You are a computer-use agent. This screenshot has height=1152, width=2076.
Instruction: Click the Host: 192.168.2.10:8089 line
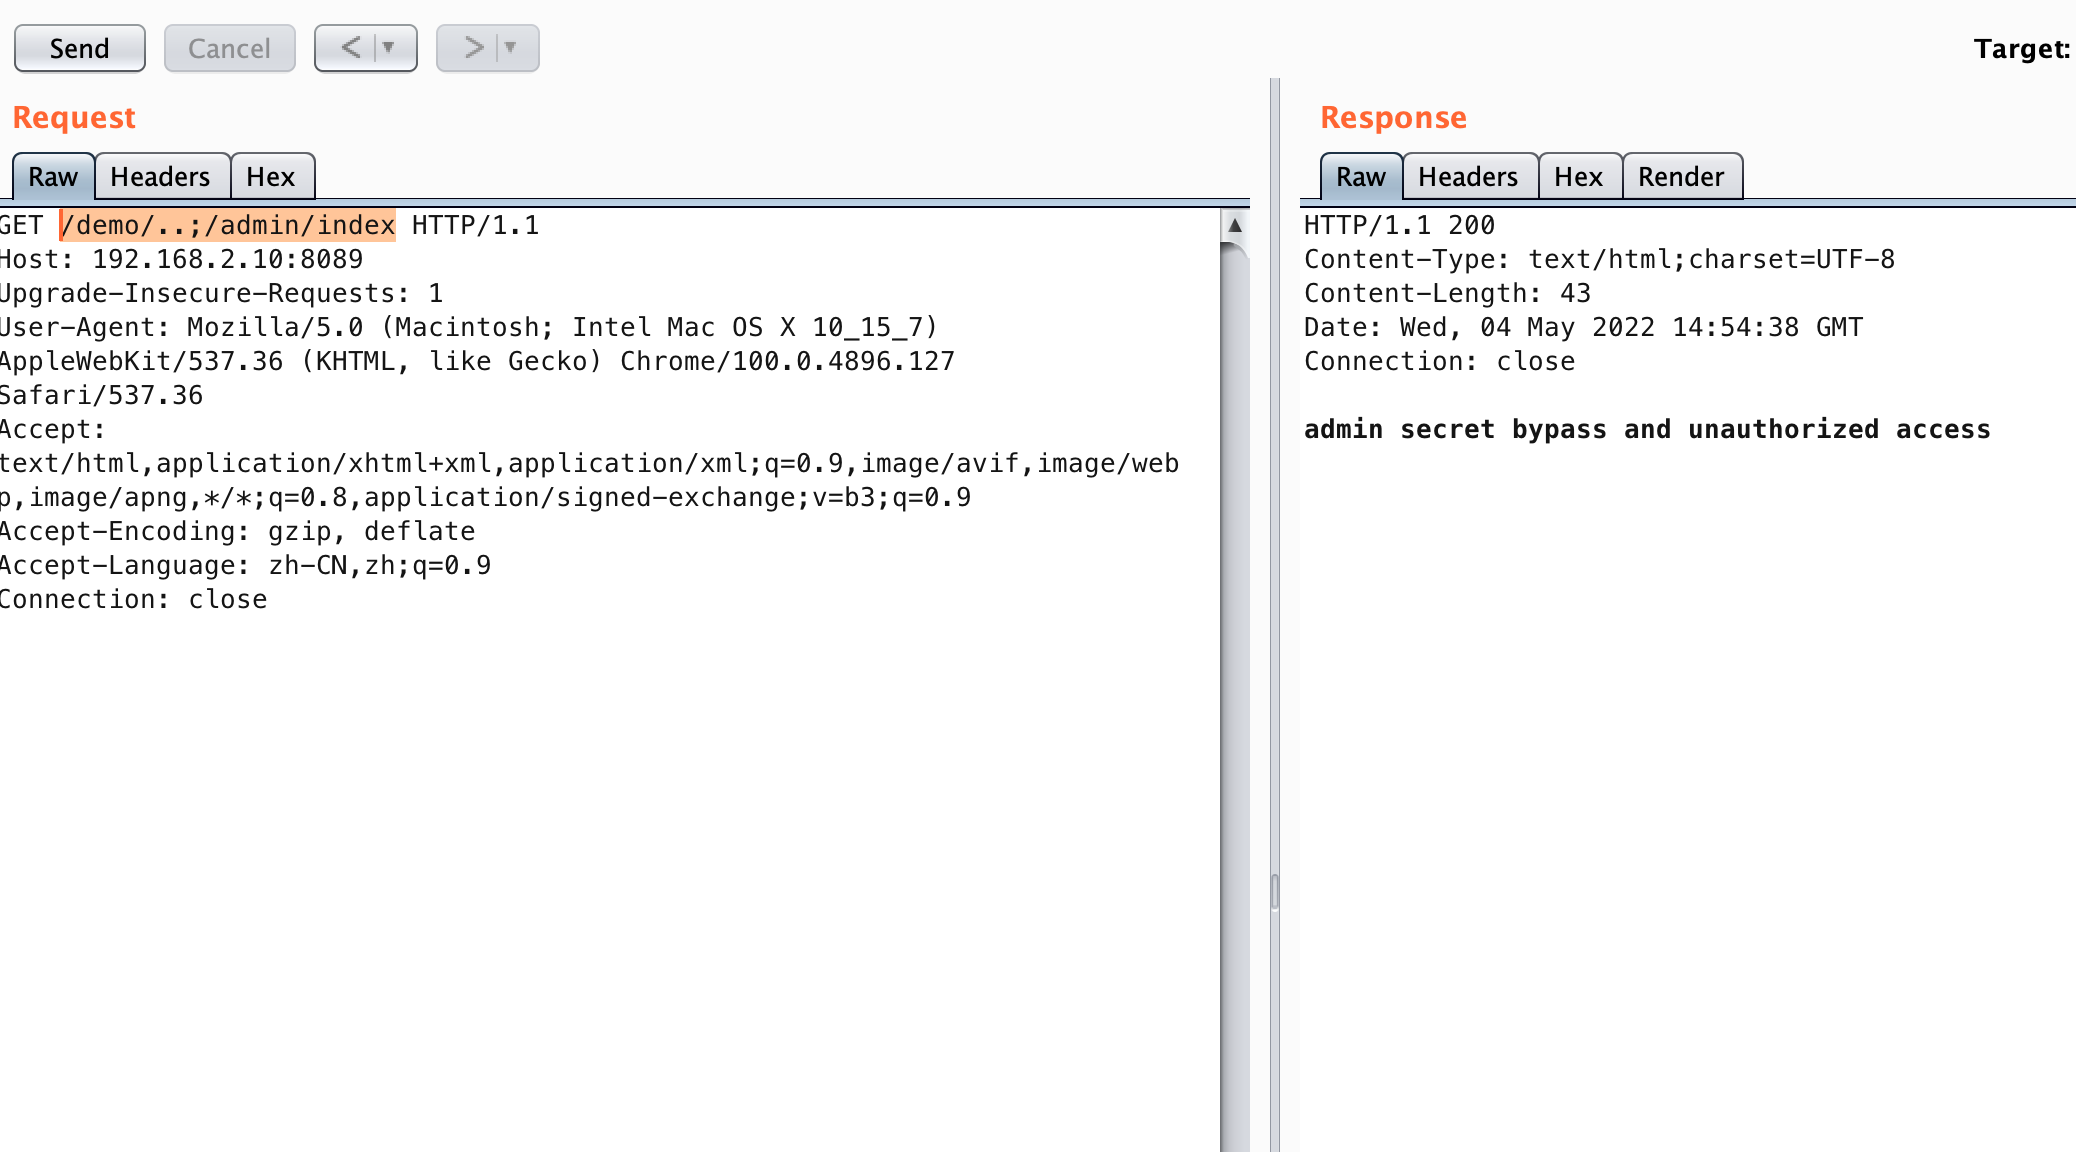pyautogui.click(x=181, y=259)
